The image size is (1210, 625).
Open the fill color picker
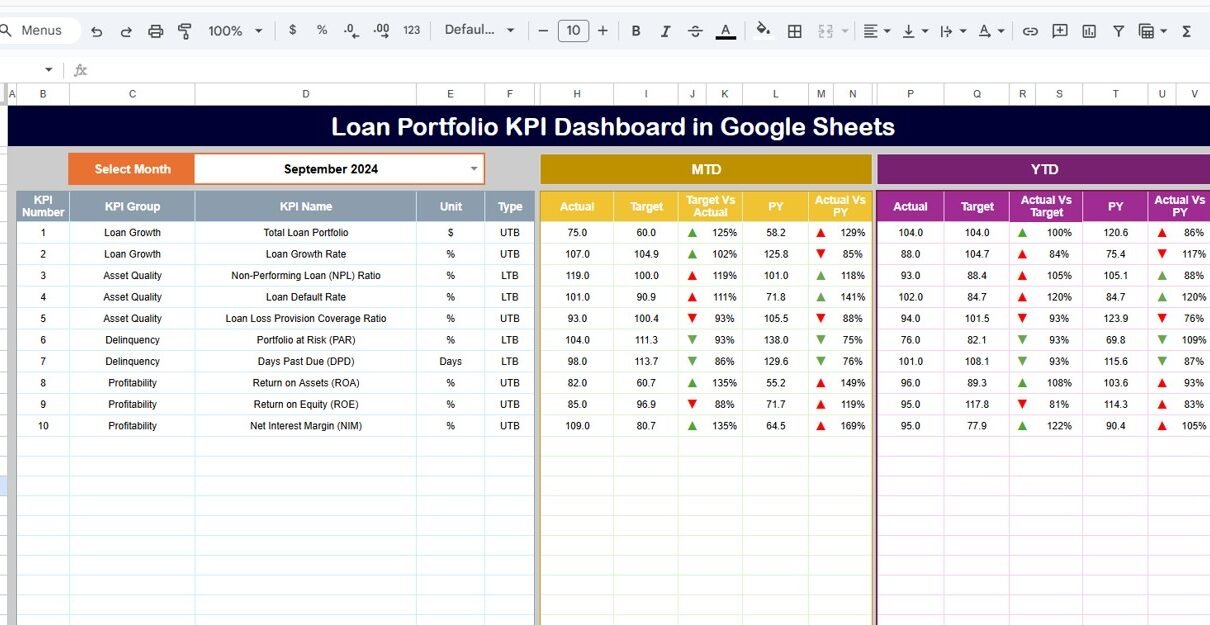pyautogui.click(x=763, y=30)
